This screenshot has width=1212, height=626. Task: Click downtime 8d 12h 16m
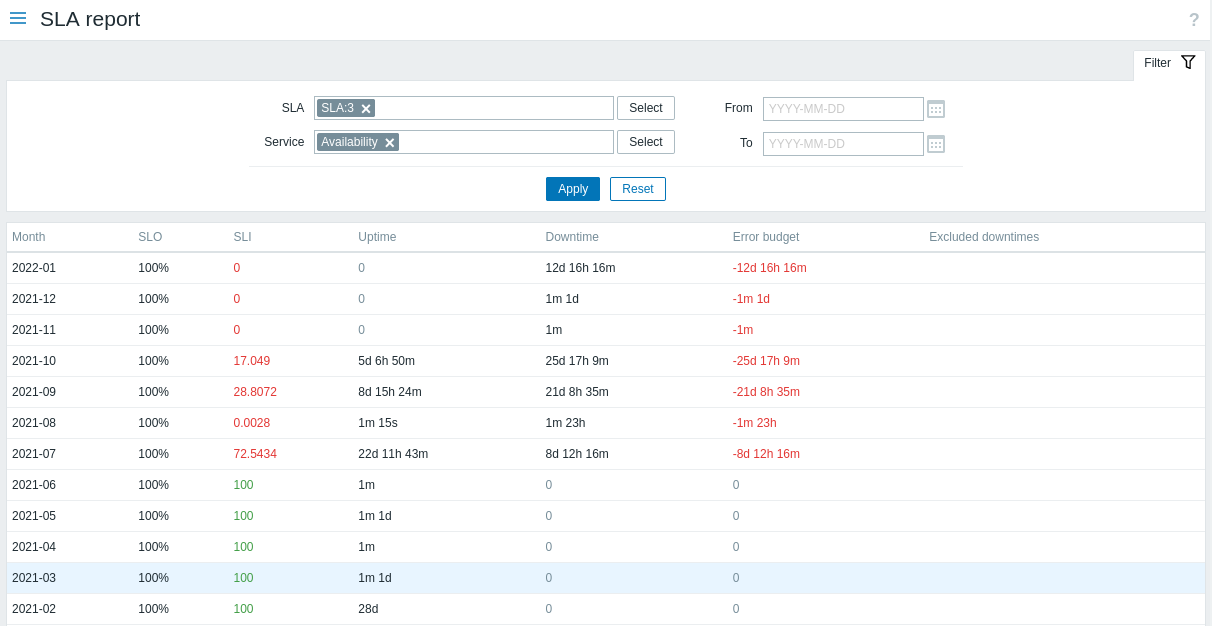(577, 454)
